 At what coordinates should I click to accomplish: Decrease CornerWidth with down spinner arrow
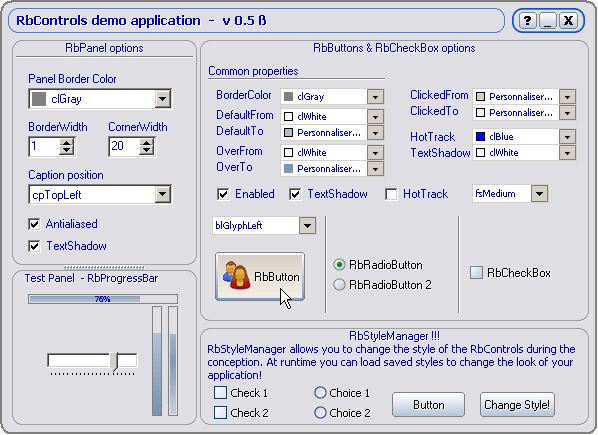click(x=147, y=151)
